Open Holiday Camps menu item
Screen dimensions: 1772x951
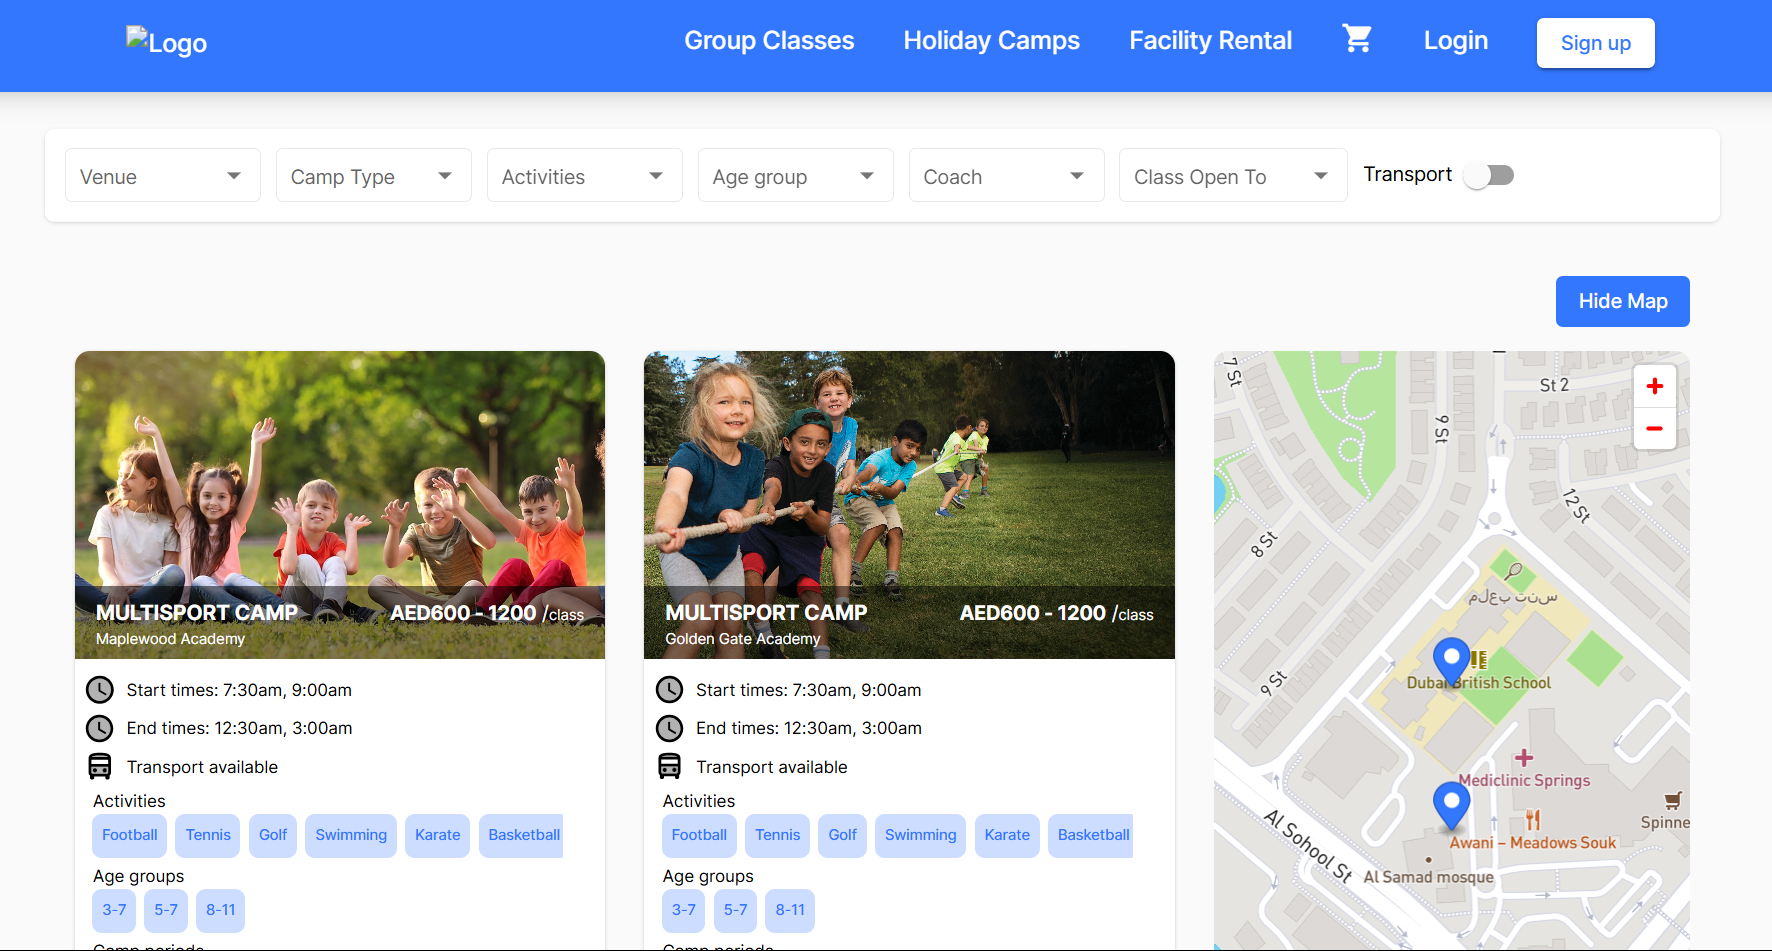(991, 41)
